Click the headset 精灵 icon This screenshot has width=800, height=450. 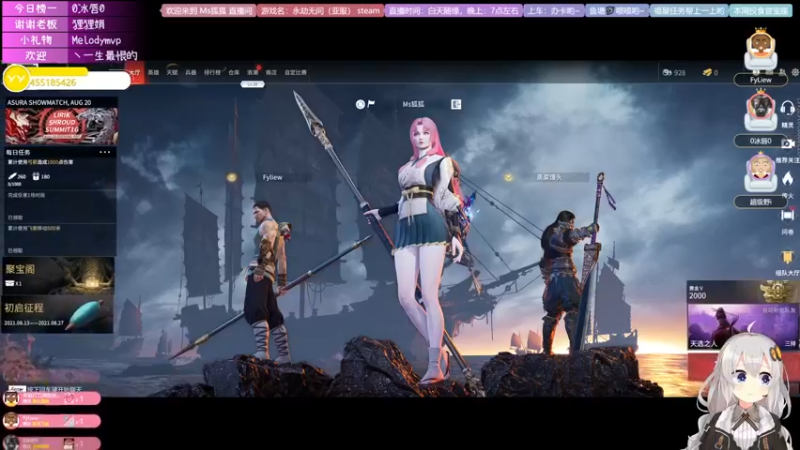[x=787, y=108]
